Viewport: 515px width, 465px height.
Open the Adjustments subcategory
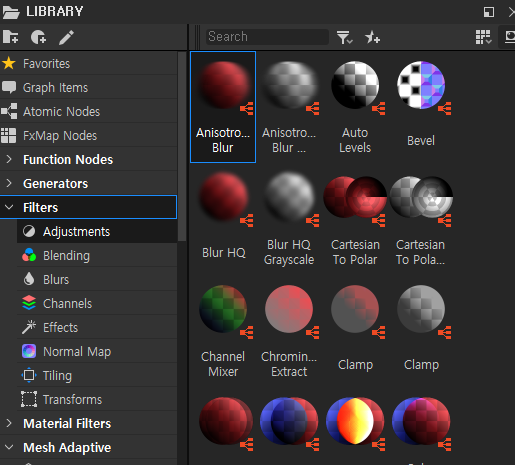[97, 231]
